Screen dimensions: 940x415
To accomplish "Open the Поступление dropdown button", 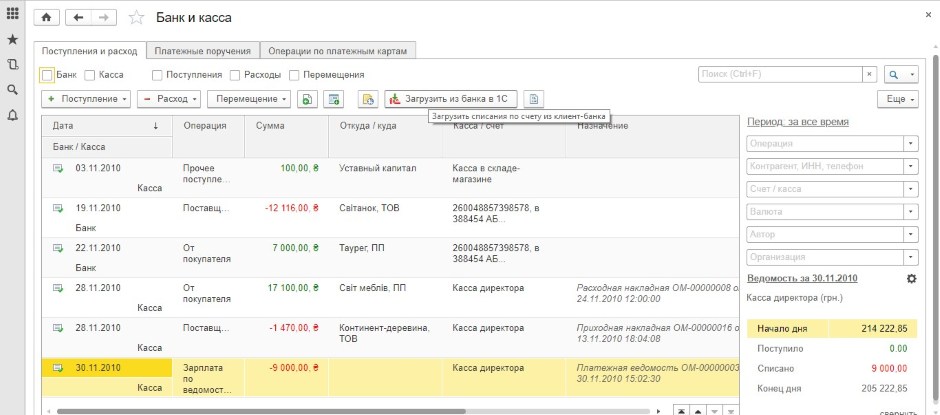I will pos(86,100).
